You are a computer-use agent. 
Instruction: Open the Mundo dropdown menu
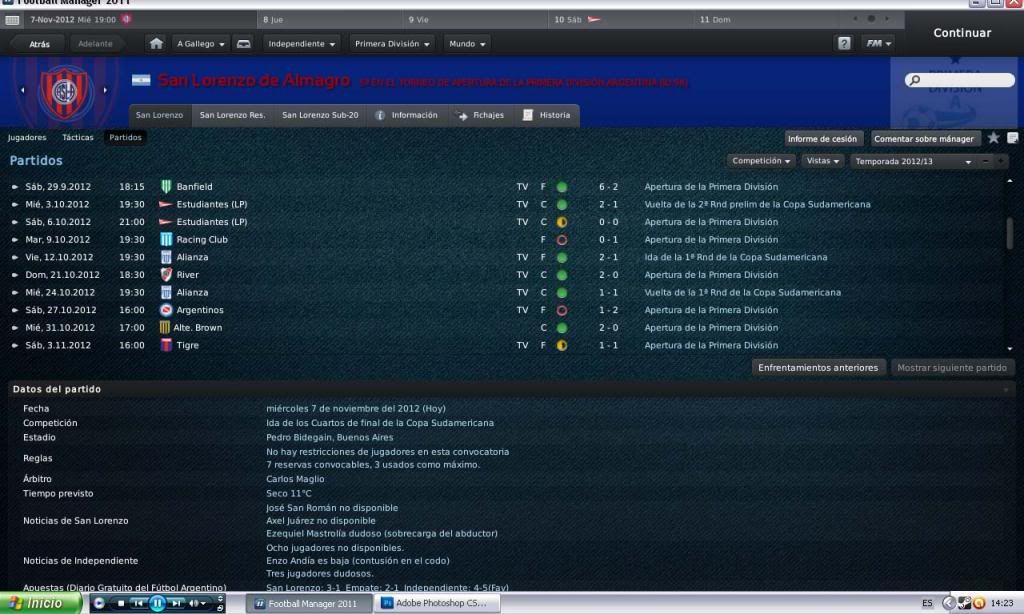pos(467,44)
